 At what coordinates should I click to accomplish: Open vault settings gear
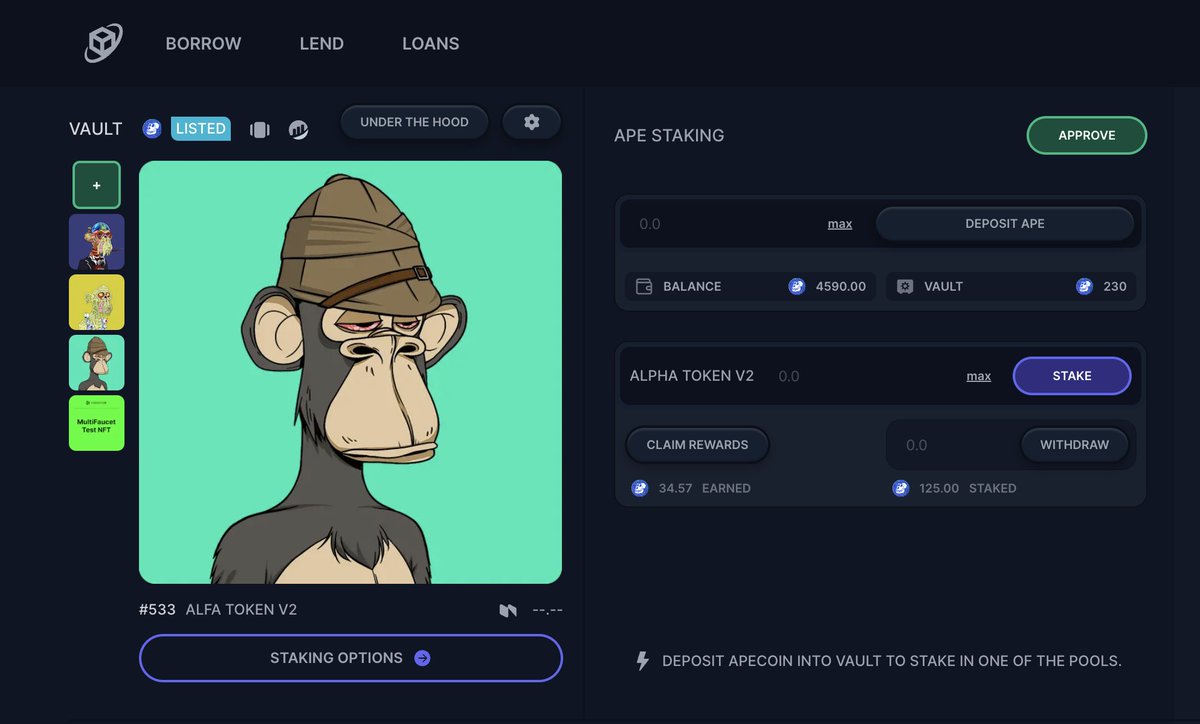[x=531, y=122]
